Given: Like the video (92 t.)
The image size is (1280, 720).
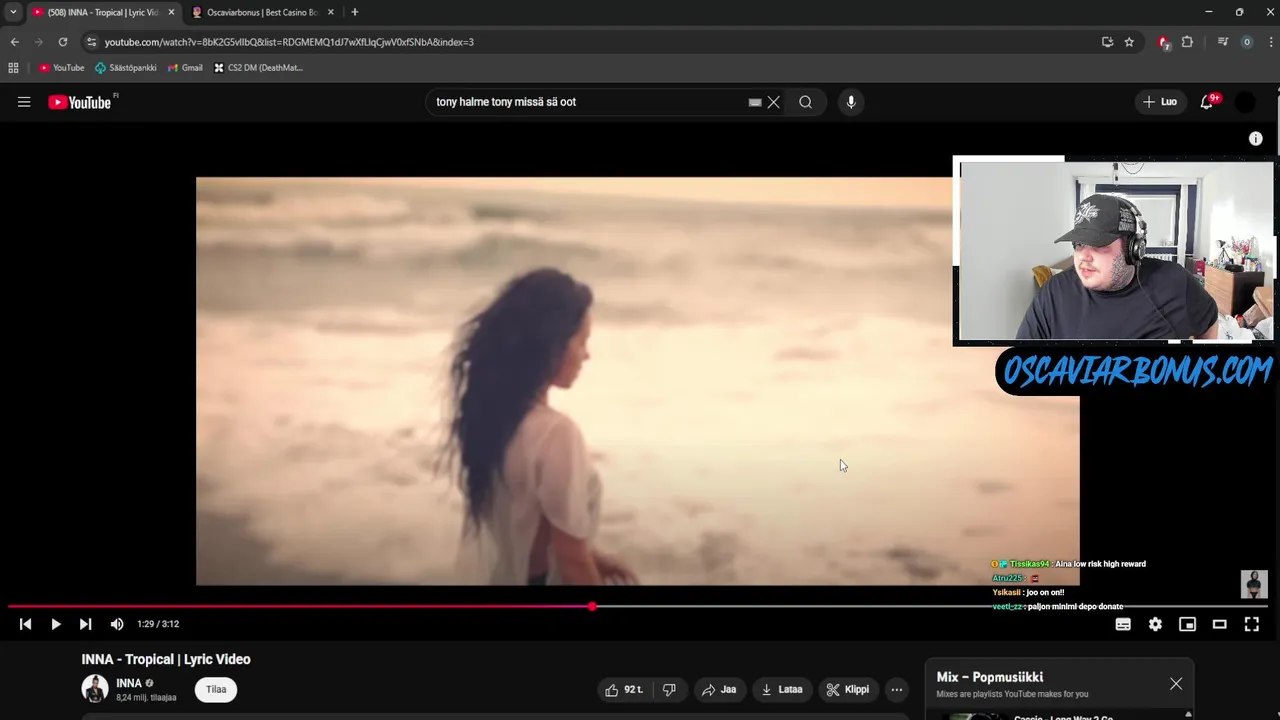Looking at the screenshot, I should [624, 689].
